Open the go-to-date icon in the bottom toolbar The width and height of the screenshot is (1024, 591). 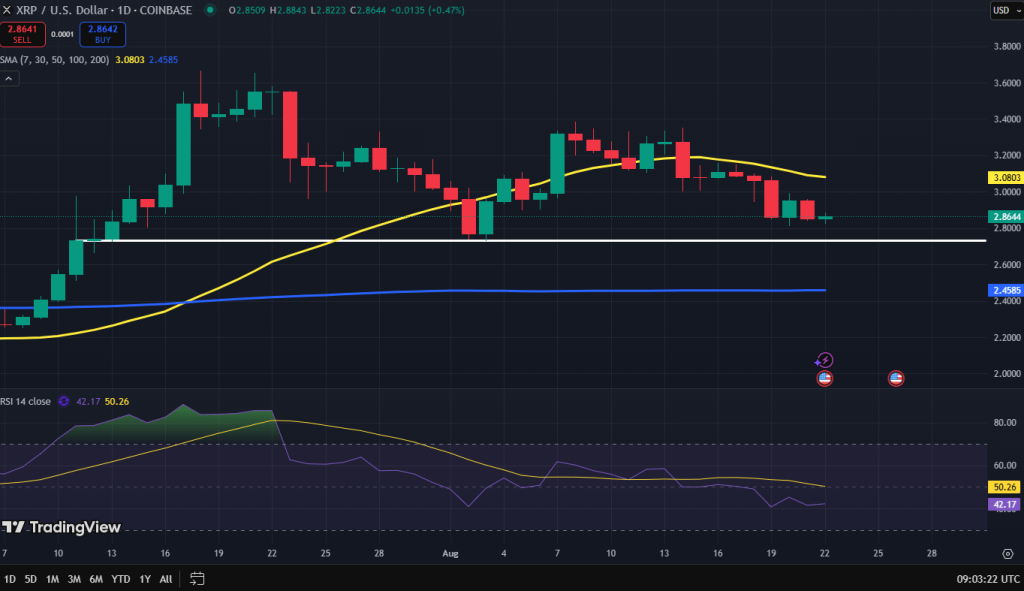point(196,578)
